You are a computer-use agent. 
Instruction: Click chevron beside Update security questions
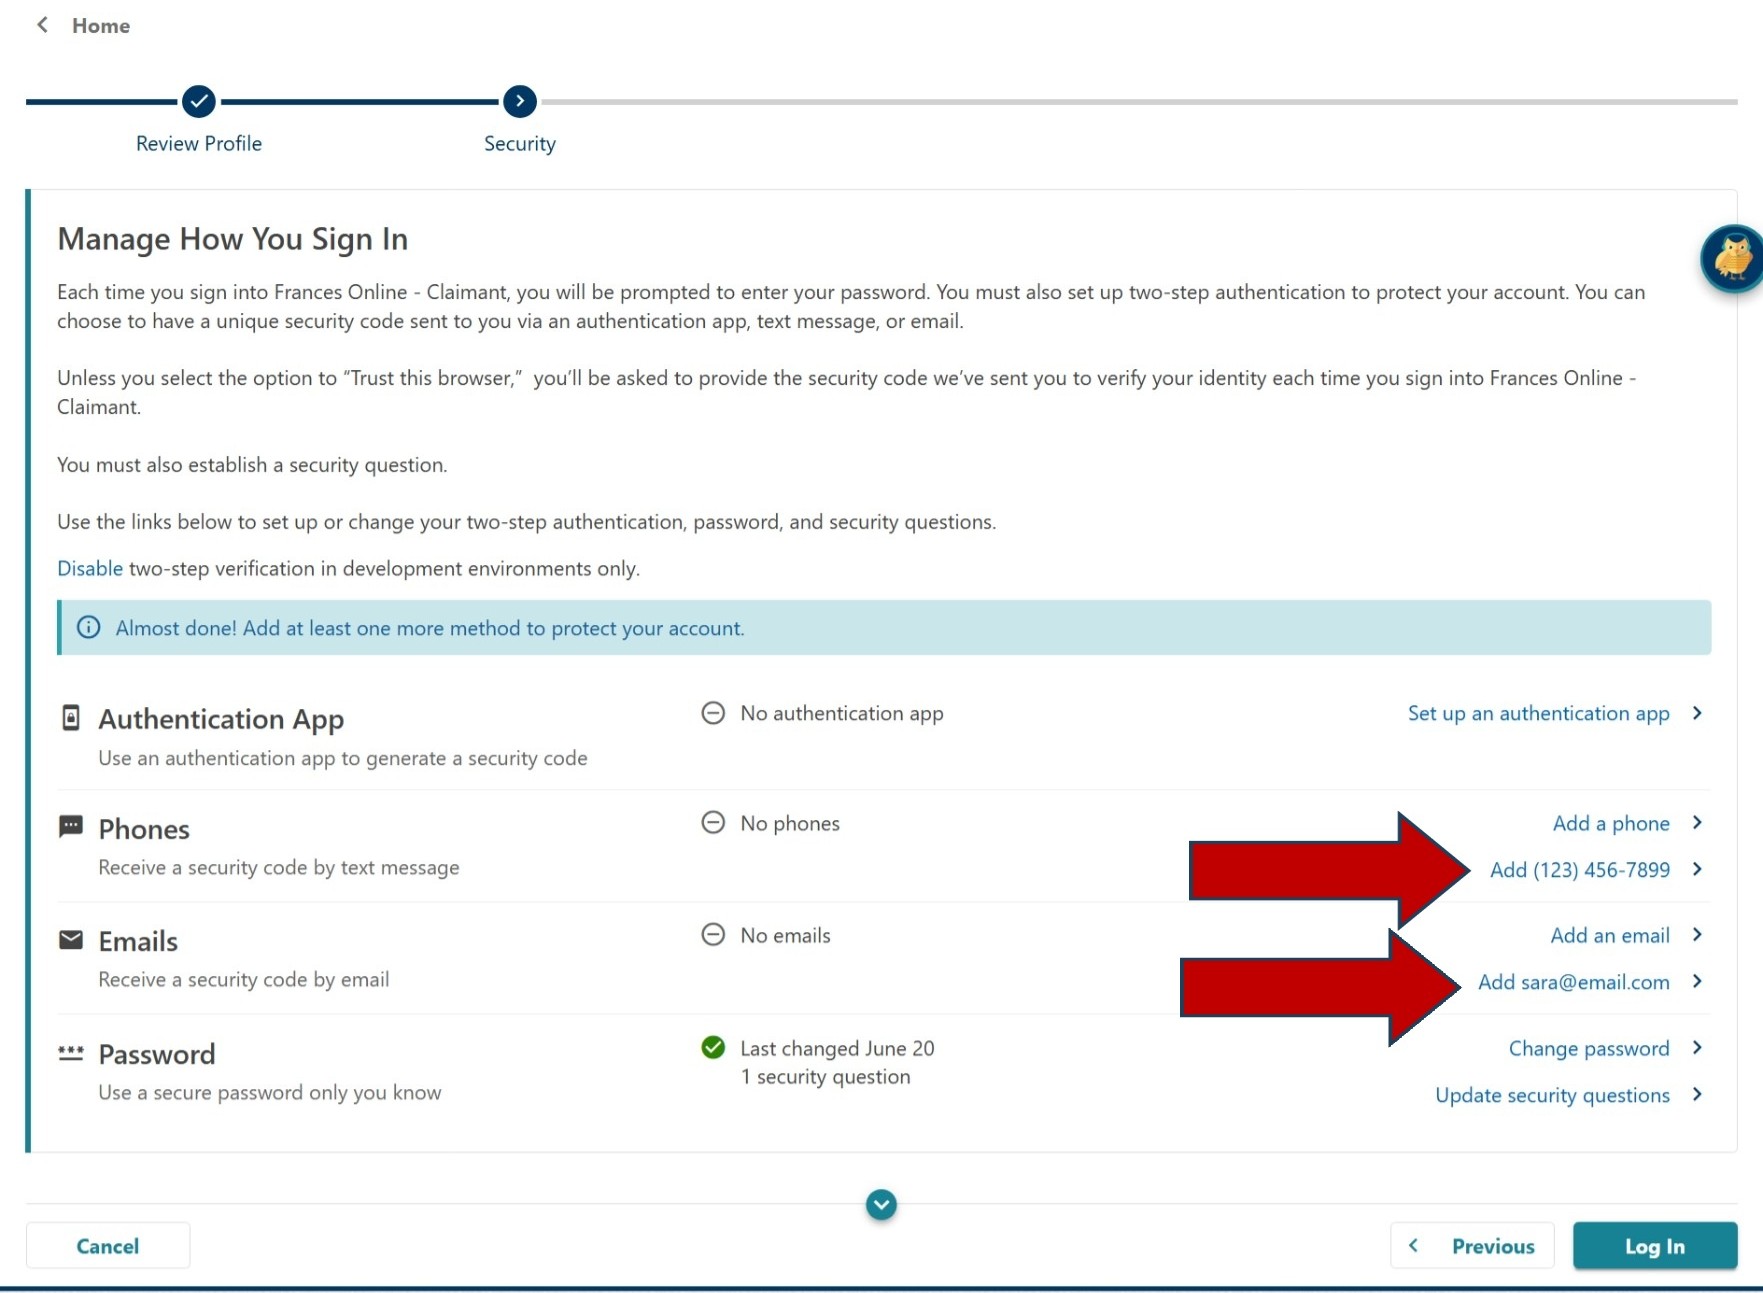1697,1095
